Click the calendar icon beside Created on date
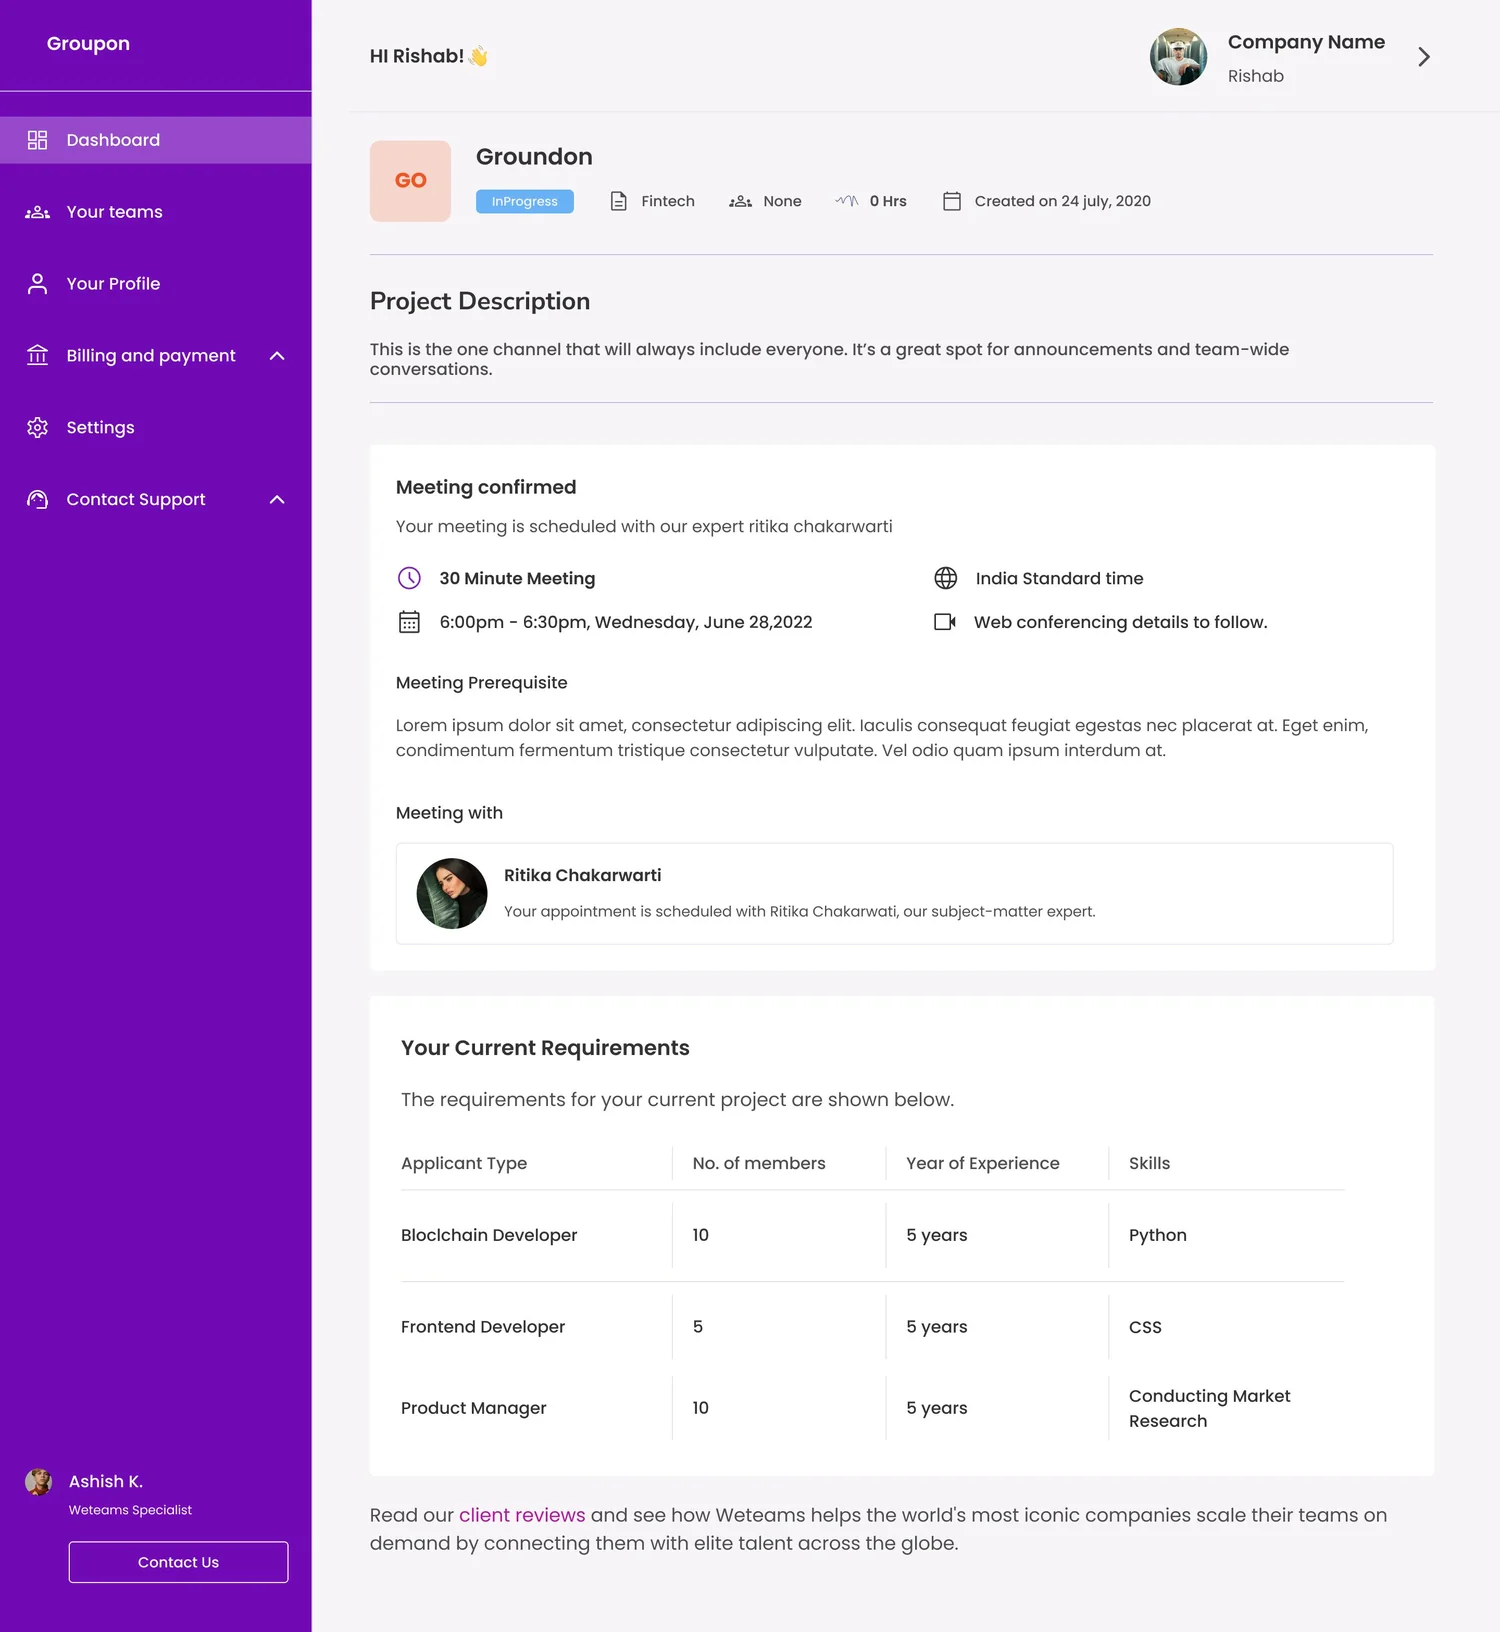This screenshot has height=1632, width=1500. tap(952, 201)
